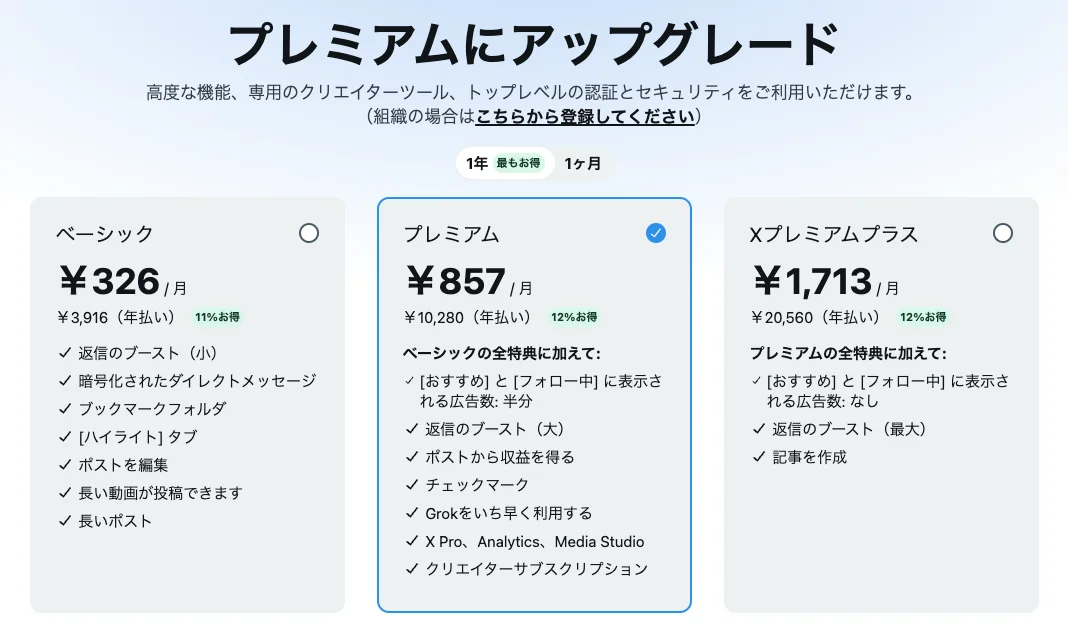The height and width of the screenshot is (636, 1068).
Task: Click the blue checkmark icon on プレミアム card
Action: pos(656,233)
